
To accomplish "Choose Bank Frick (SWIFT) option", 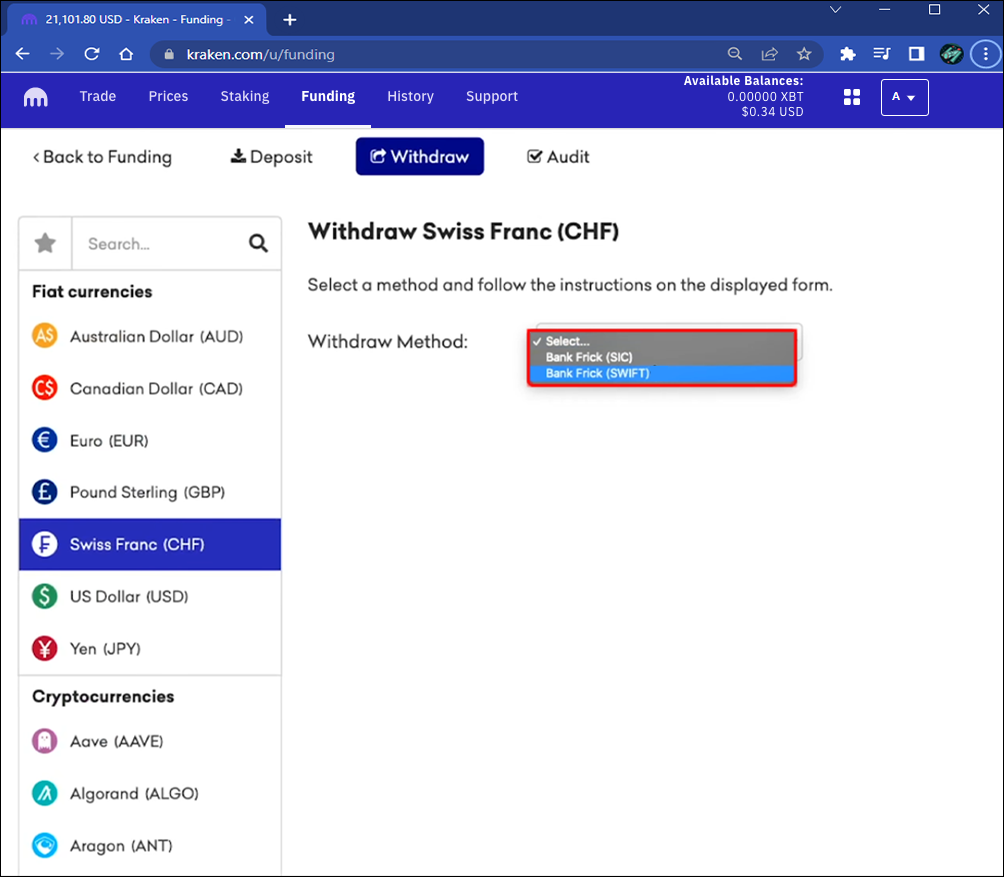I will pyautogui.click(x=597, y=373).
